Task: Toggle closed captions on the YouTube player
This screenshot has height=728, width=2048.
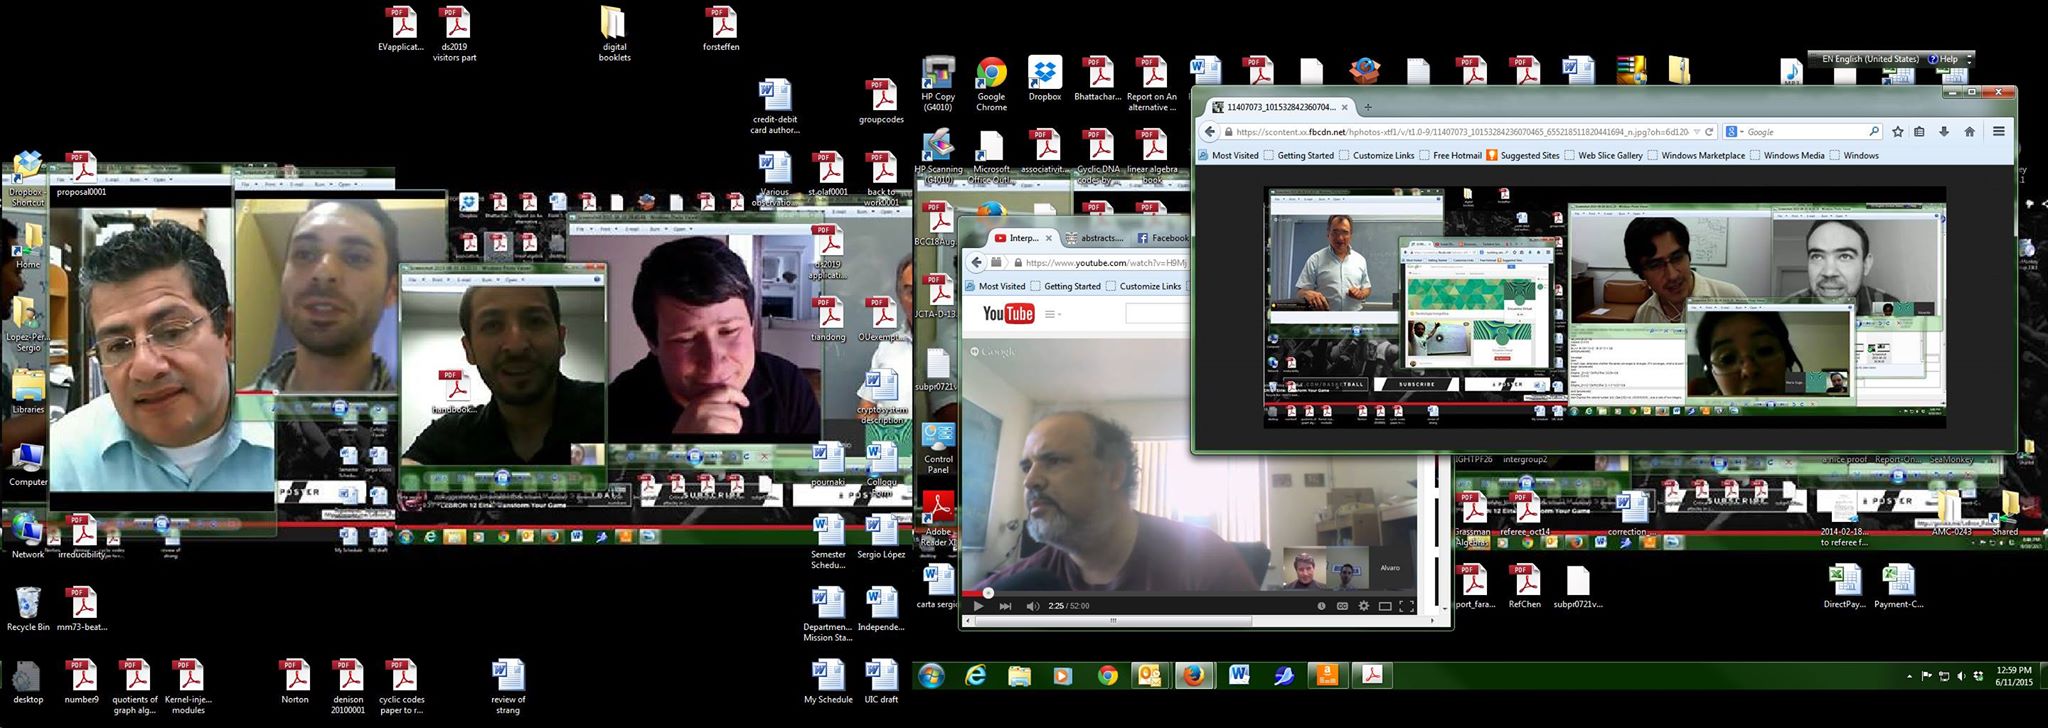Action: (x=1342, y=606)
